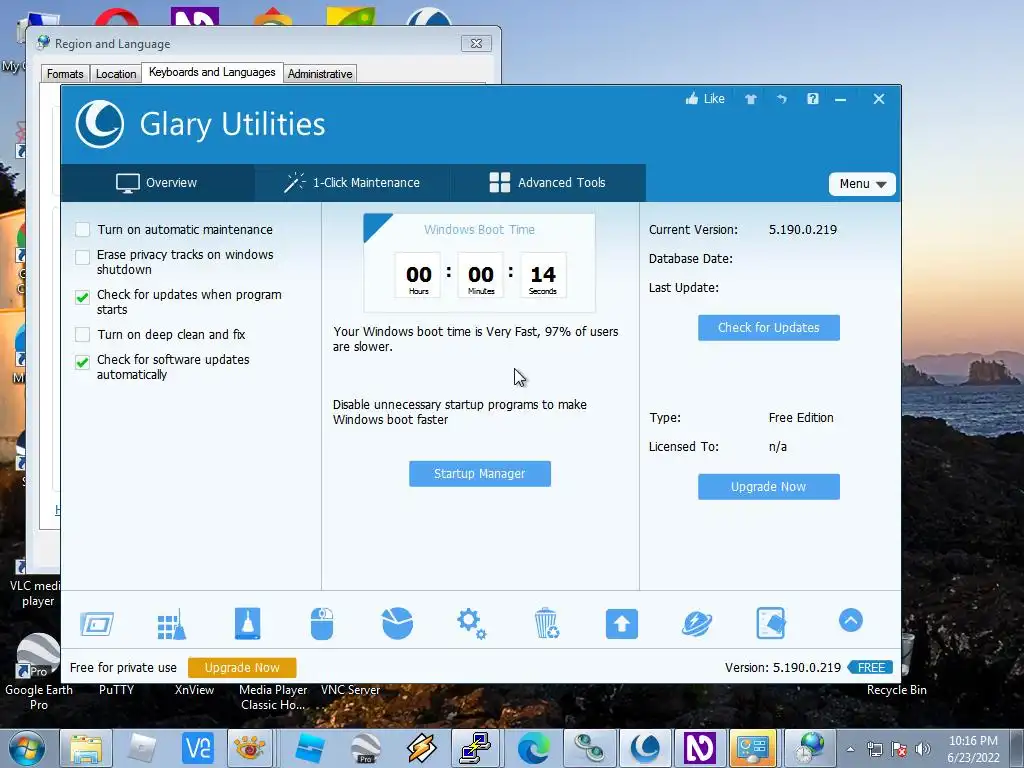The width and height of the screenshot is (1024, 768).
Task: Click the restore undo arrow in title bar
Action: coord(782,99)
